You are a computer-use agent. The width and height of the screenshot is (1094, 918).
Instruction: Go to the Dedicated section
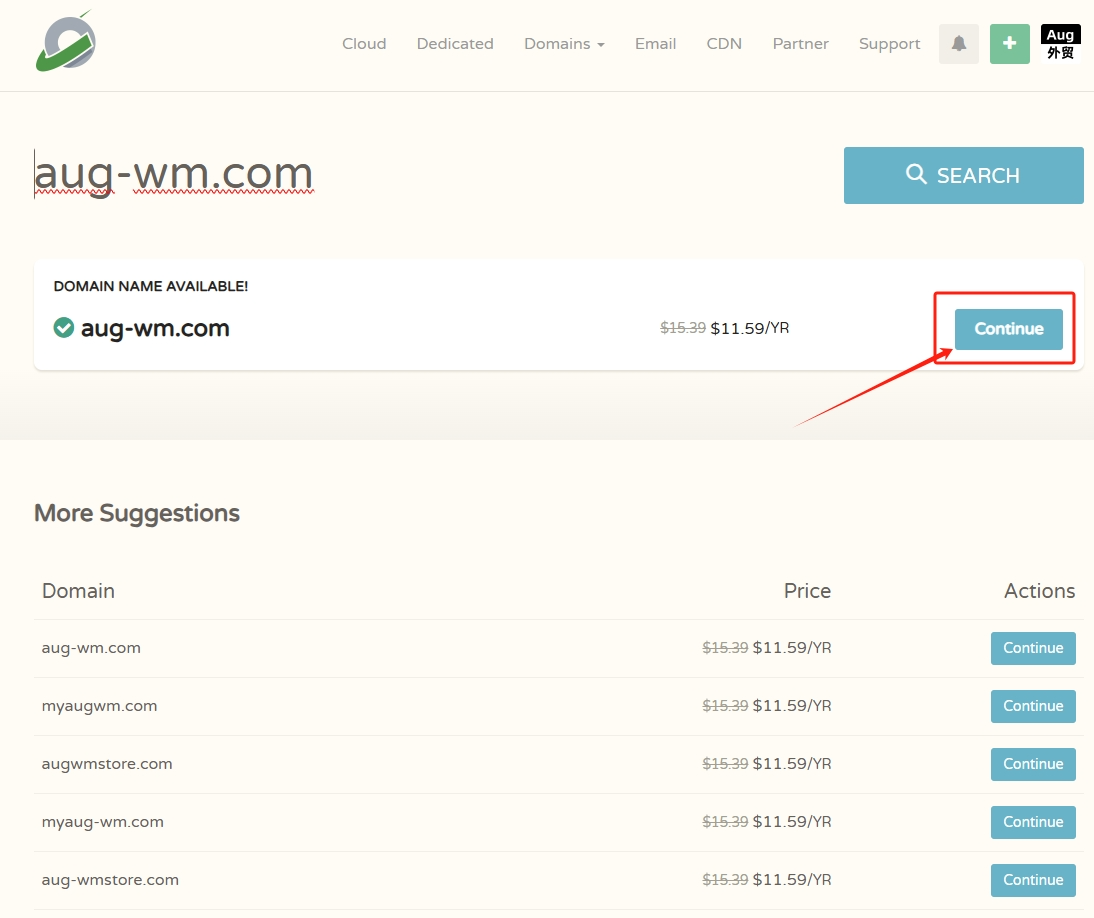(455, 44)
